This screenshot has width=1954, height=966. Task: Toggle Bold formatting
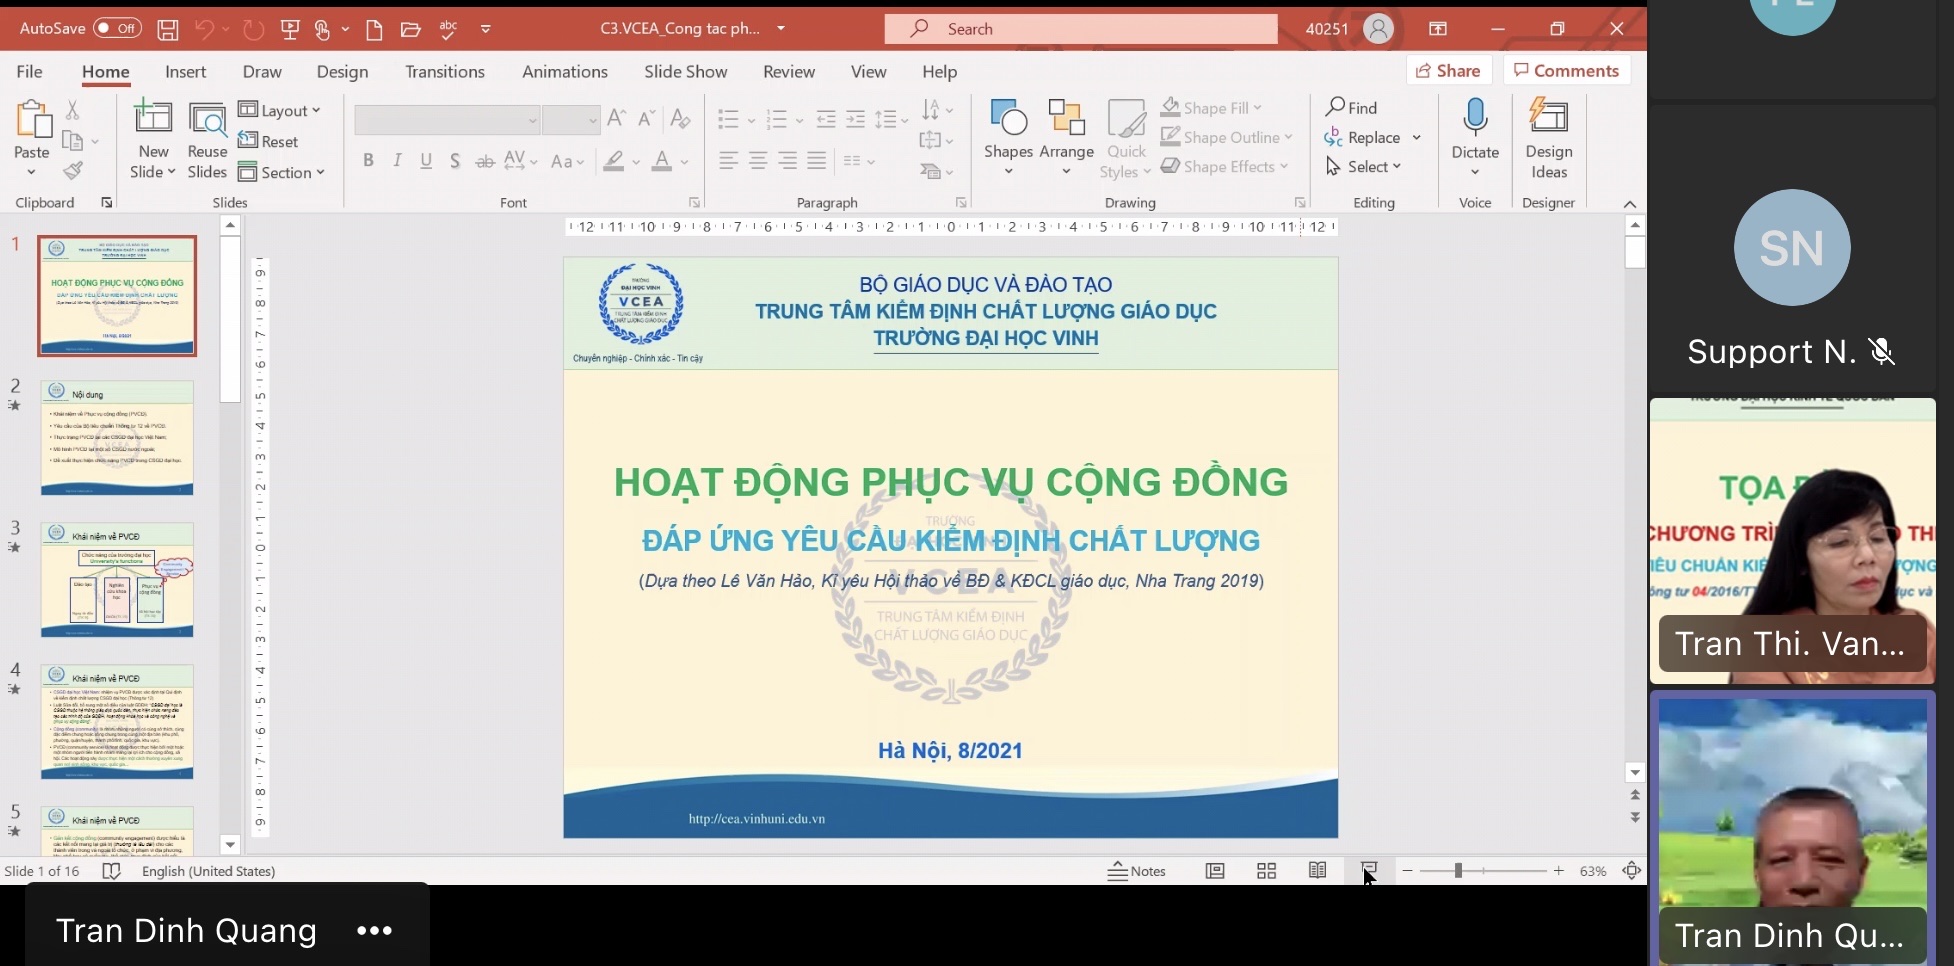pos(368,161)
